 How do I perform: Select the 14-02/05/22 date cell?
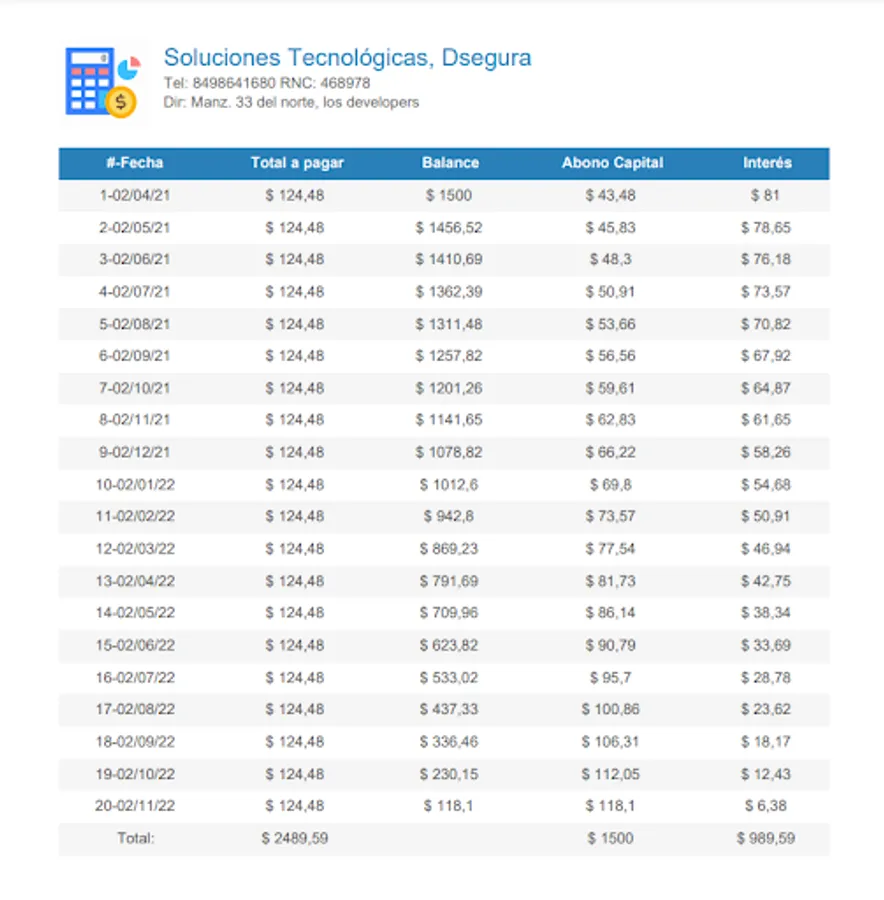click(135, 613)
